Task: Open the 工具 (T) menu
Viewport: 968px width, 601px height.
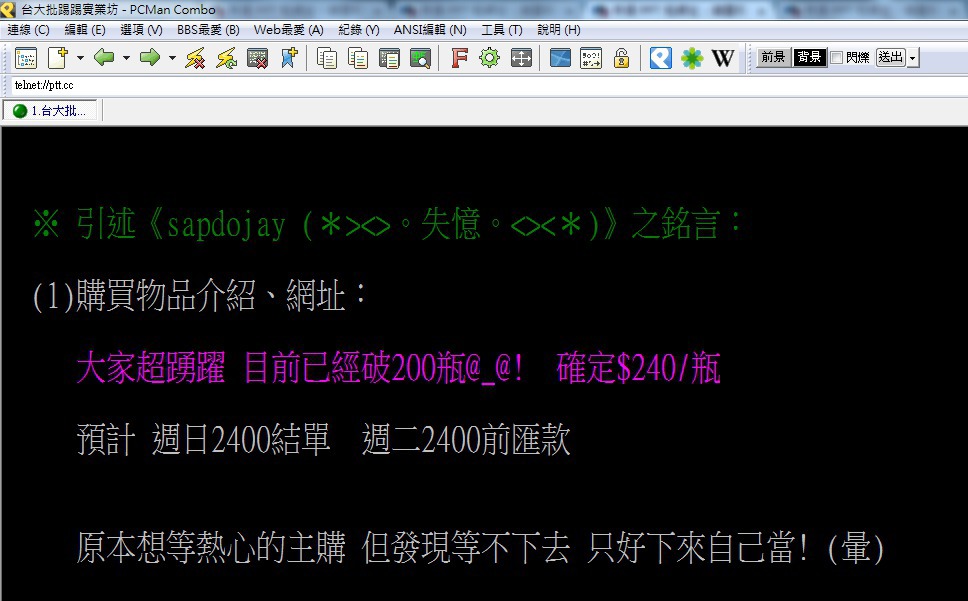Action: click(x=502, y=30)
